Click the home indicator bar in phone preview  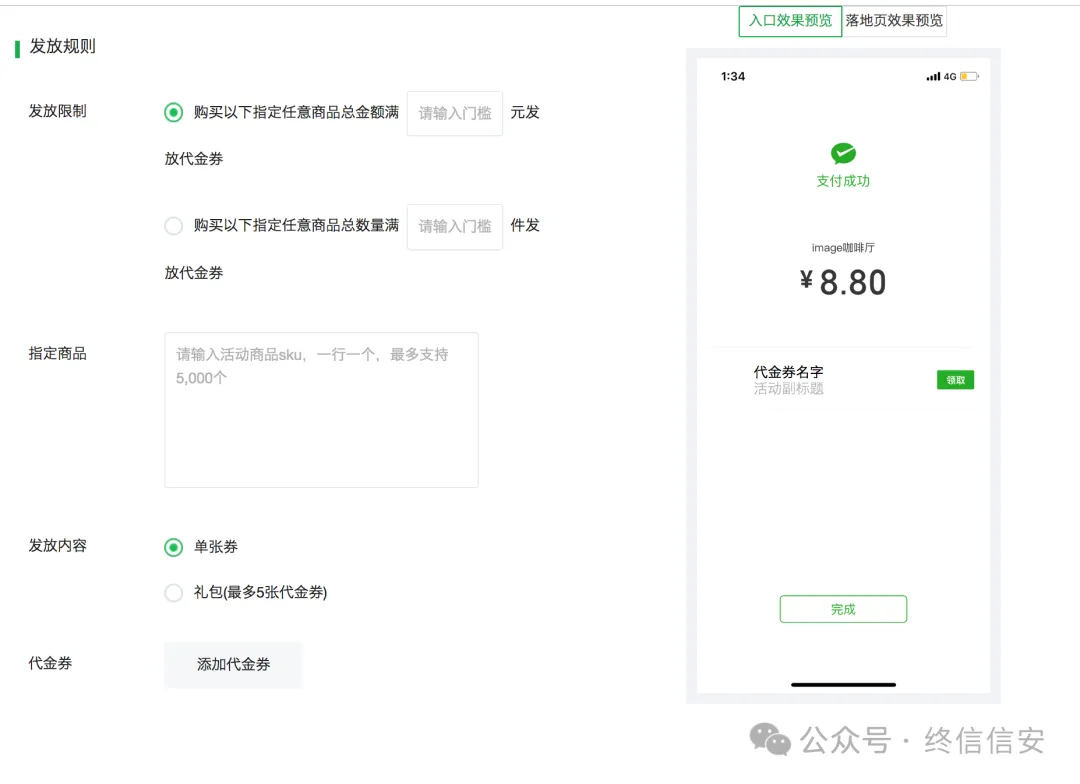click(x=843, y=684)
